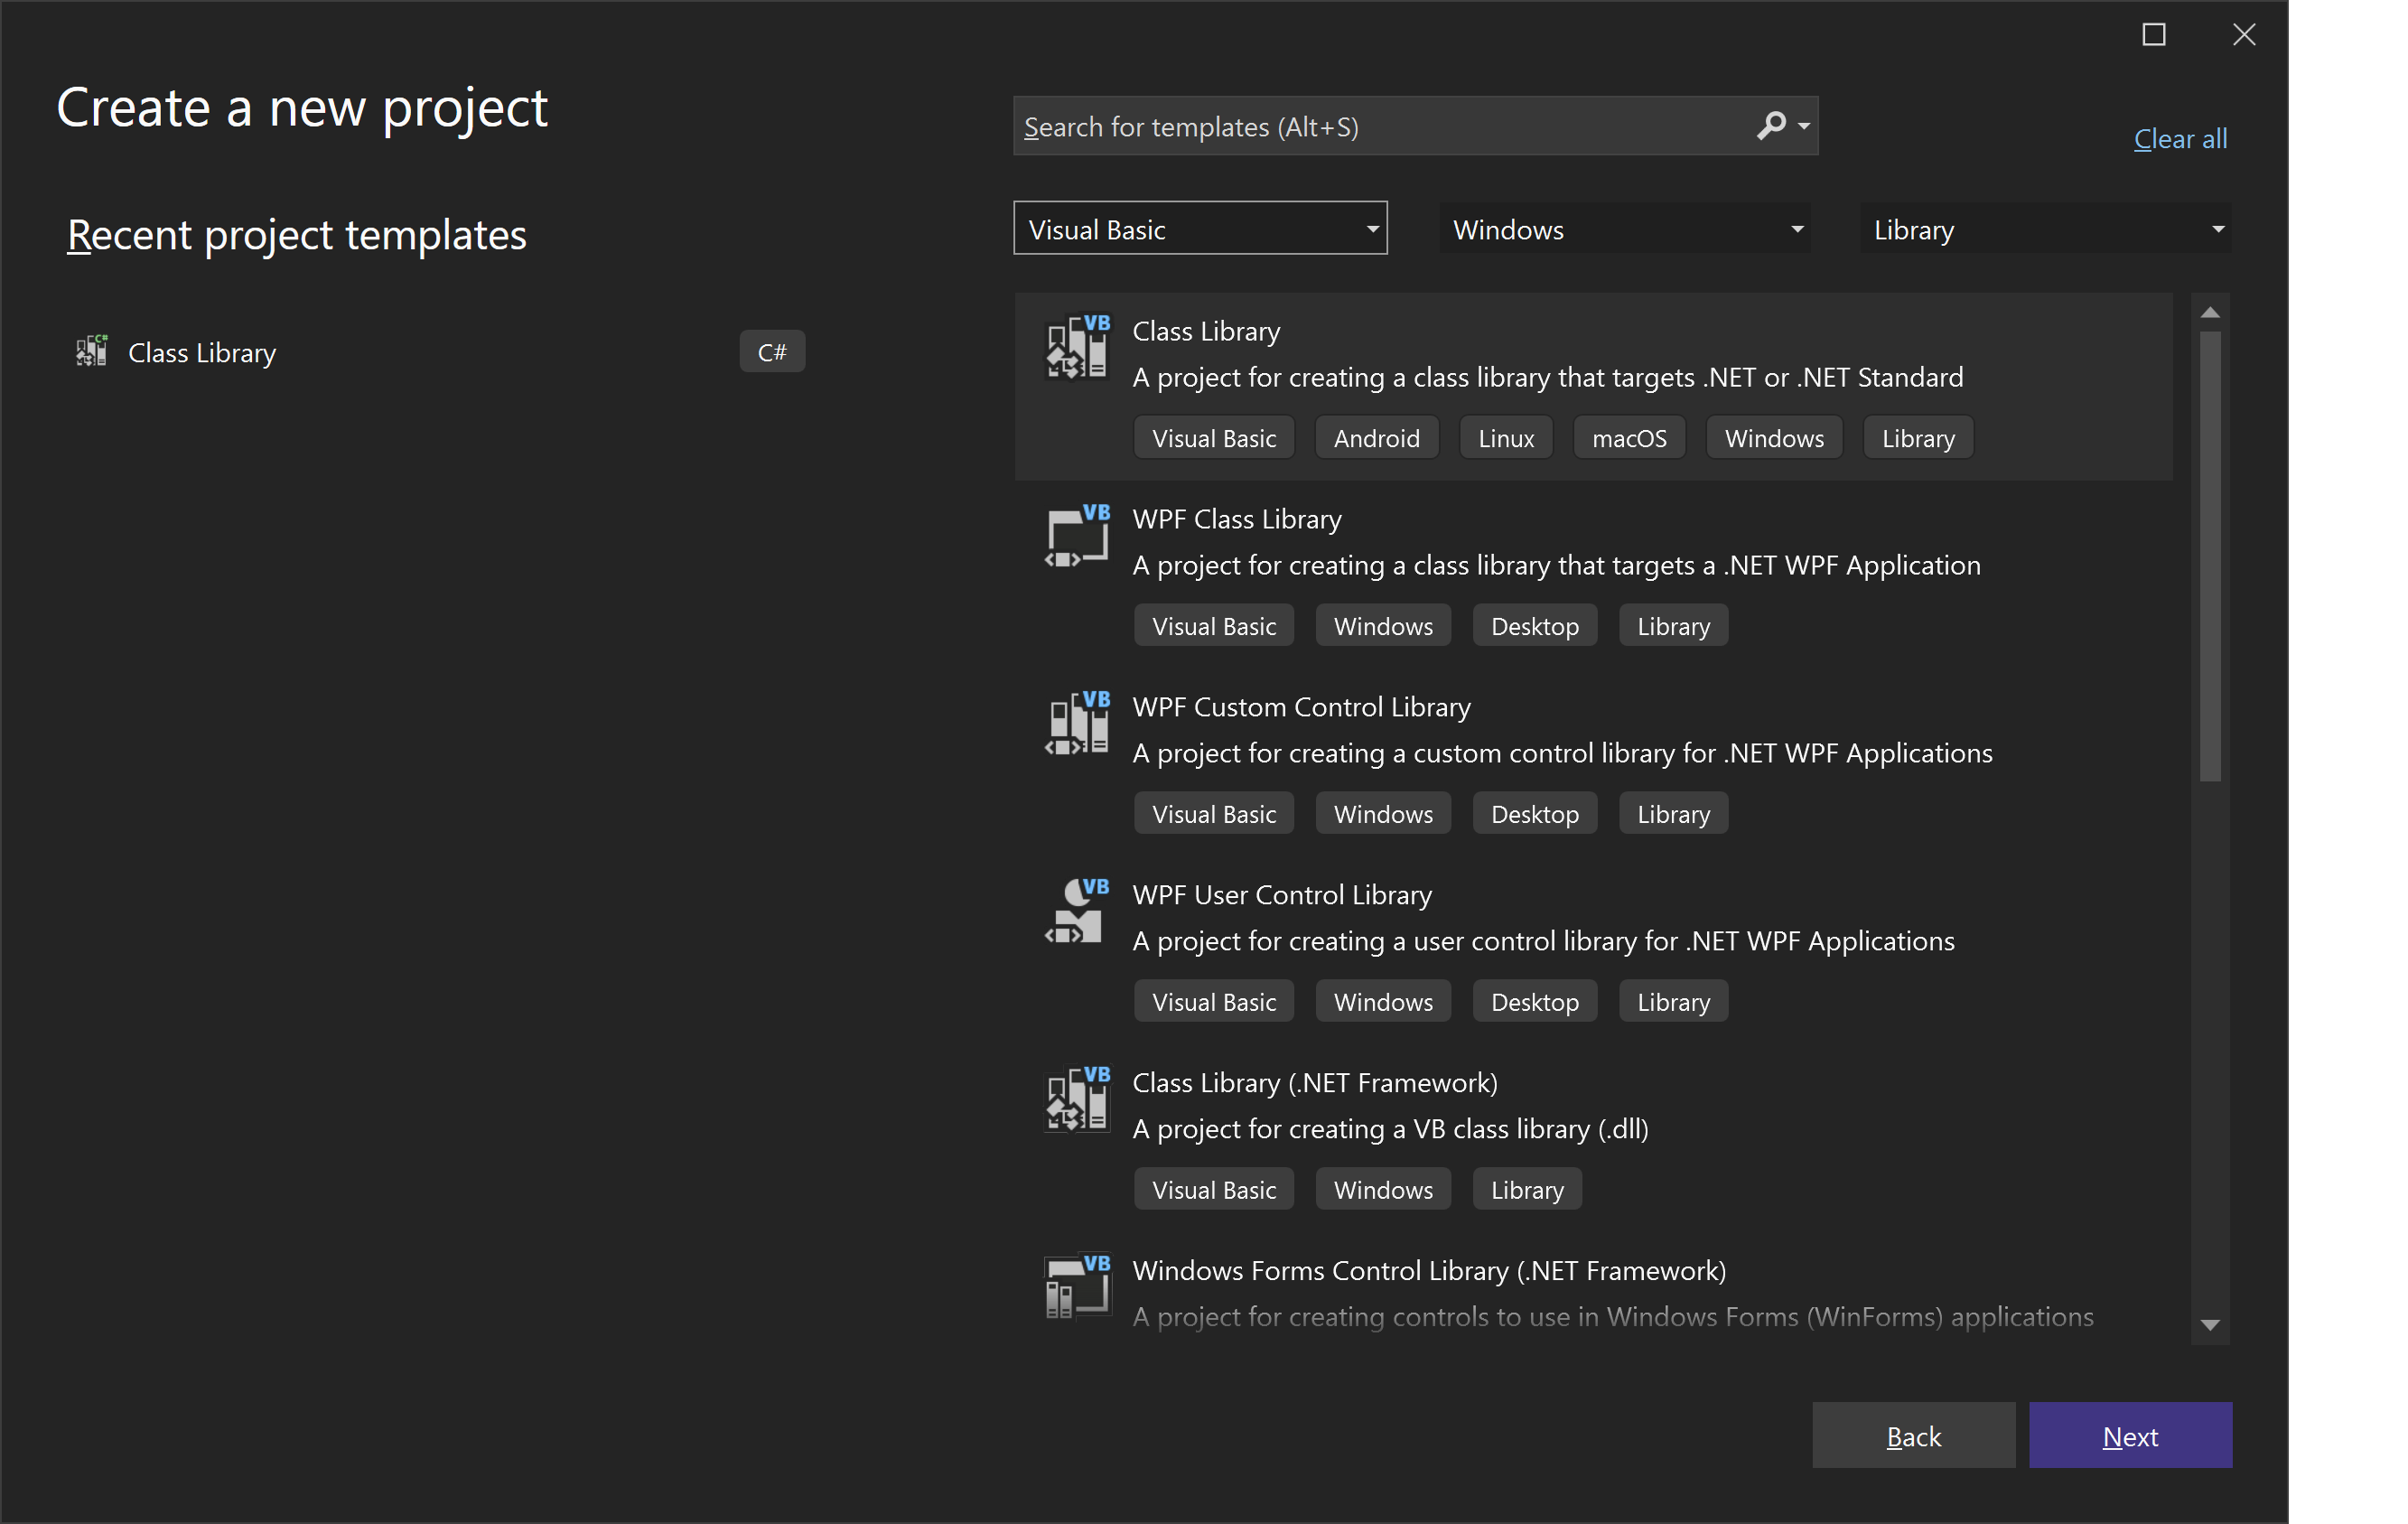Click the search magnifier icon
The height and width of the screenshot is (1524, 2408).
click(1773, 126)
